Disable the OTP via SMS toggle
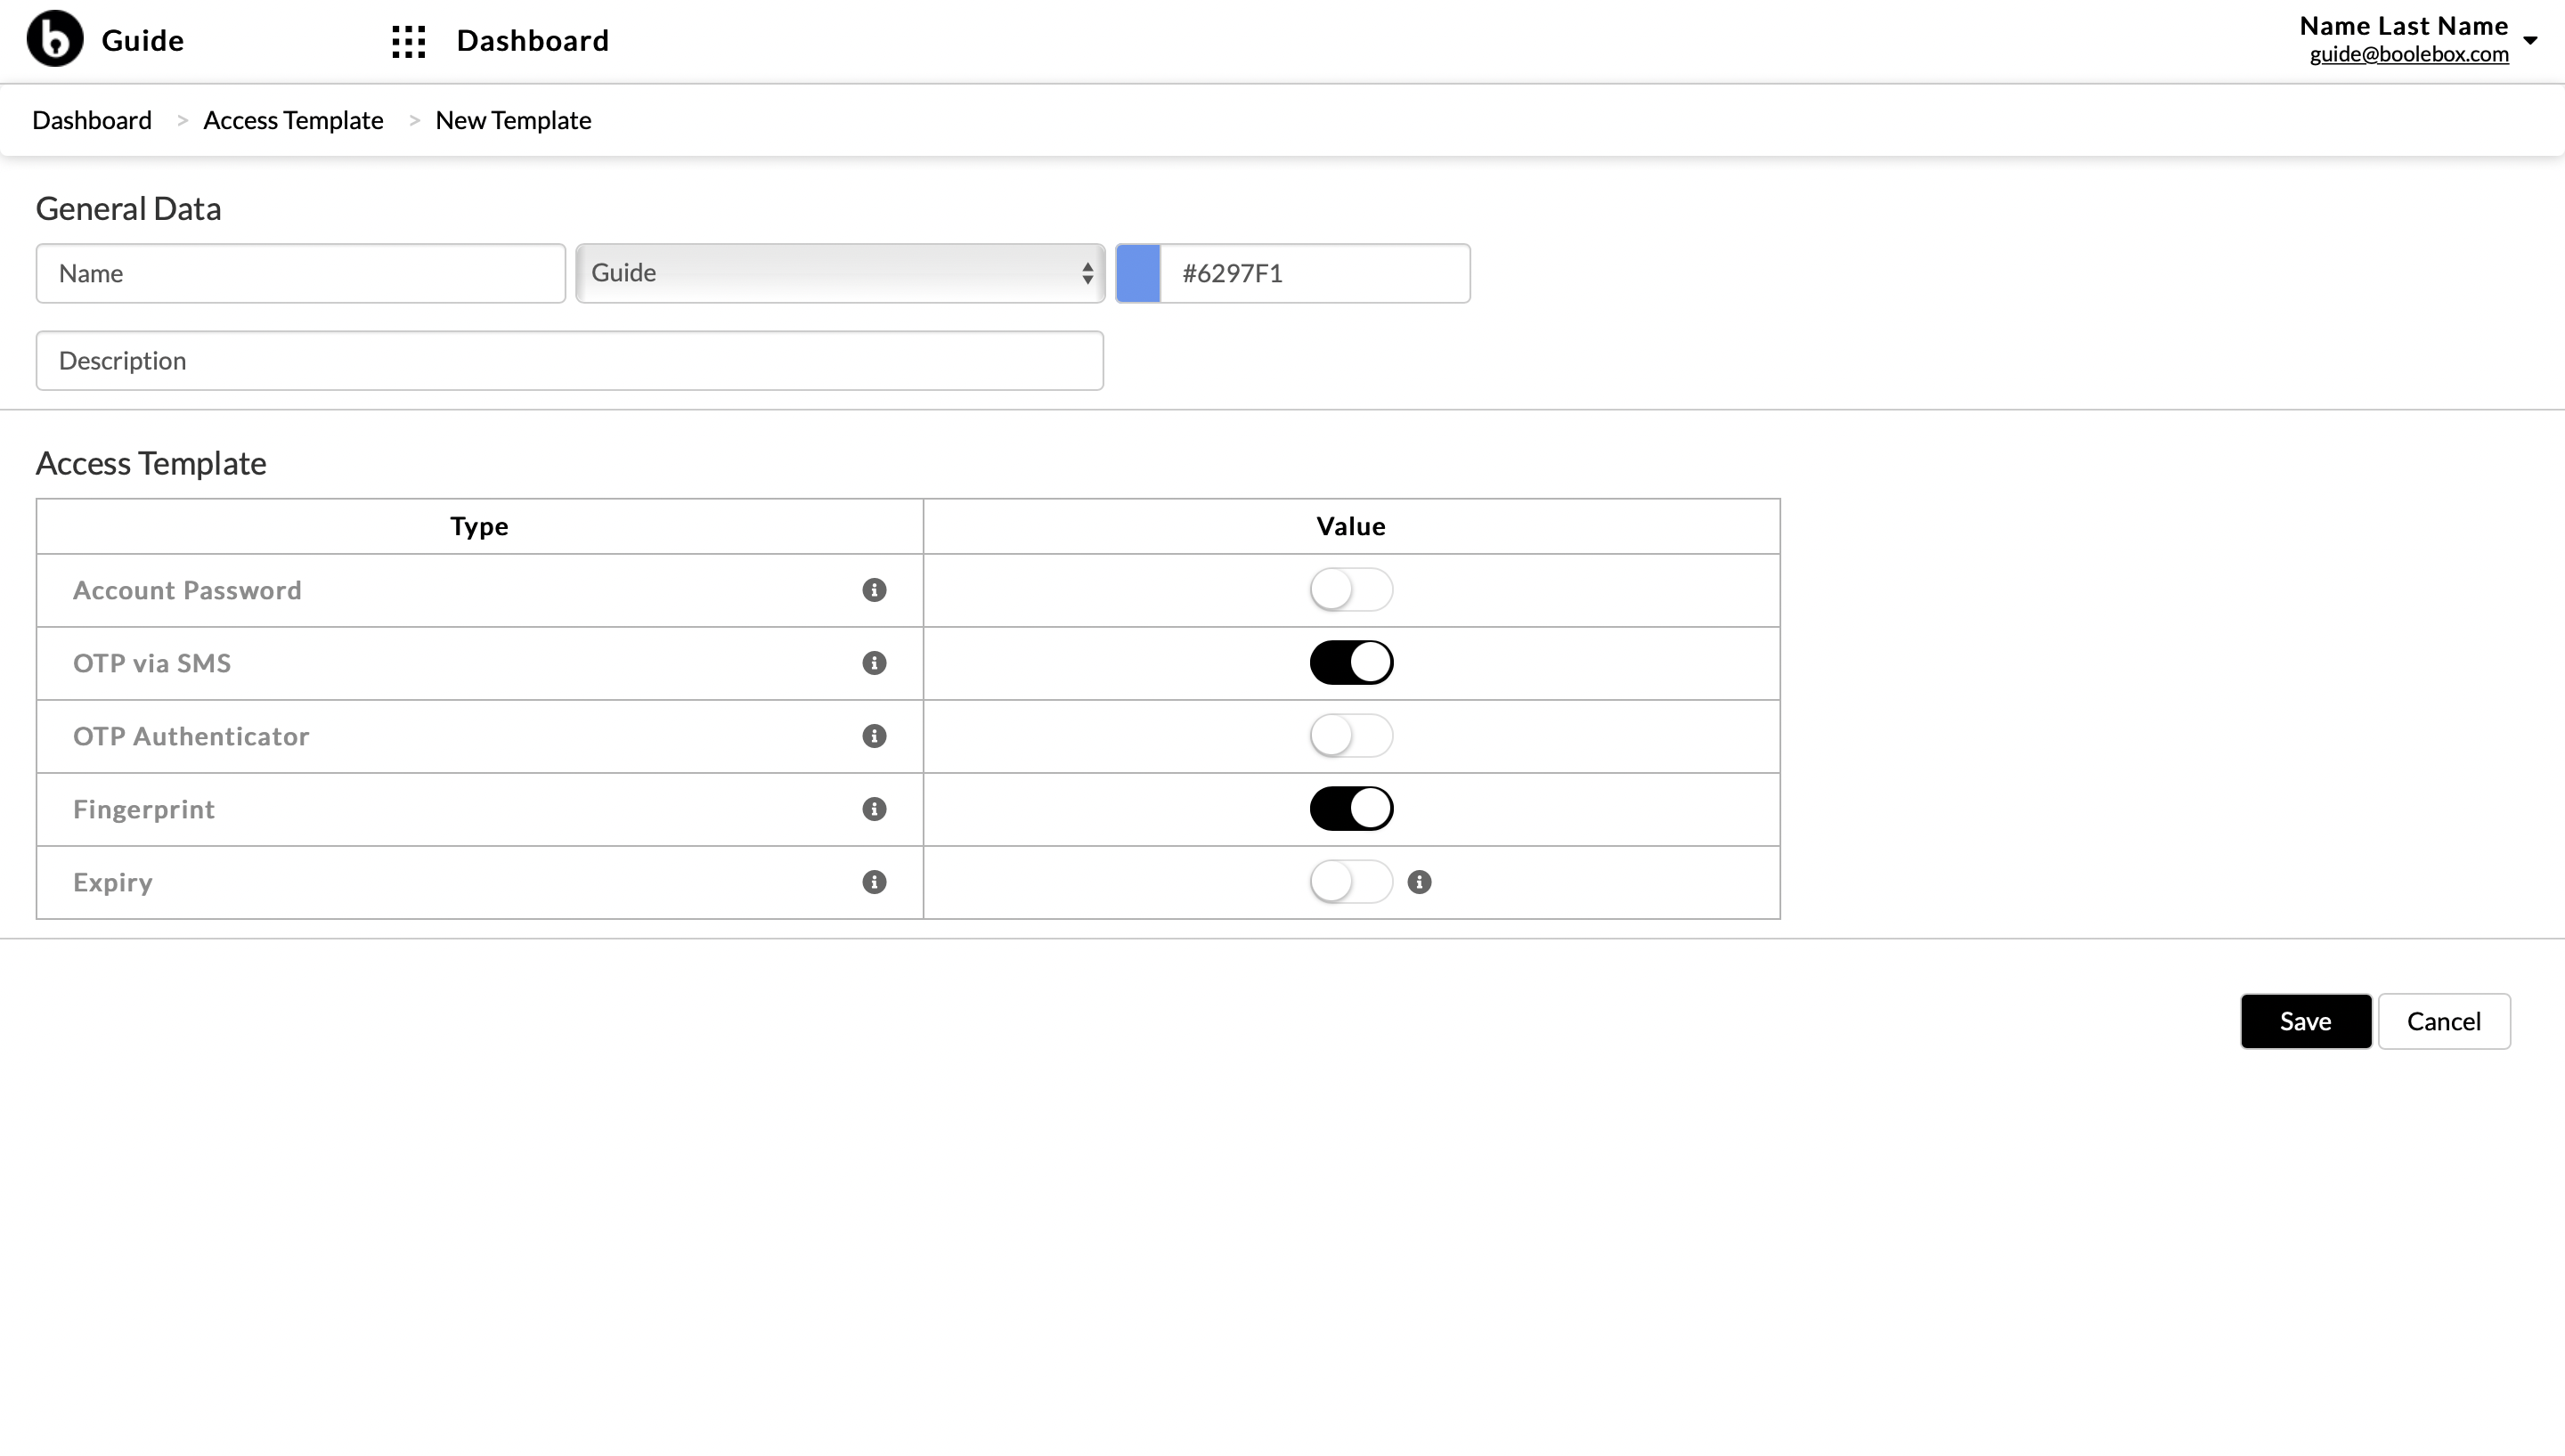The height and width of the screenshot is (1456, 2565). [1351, 663]
